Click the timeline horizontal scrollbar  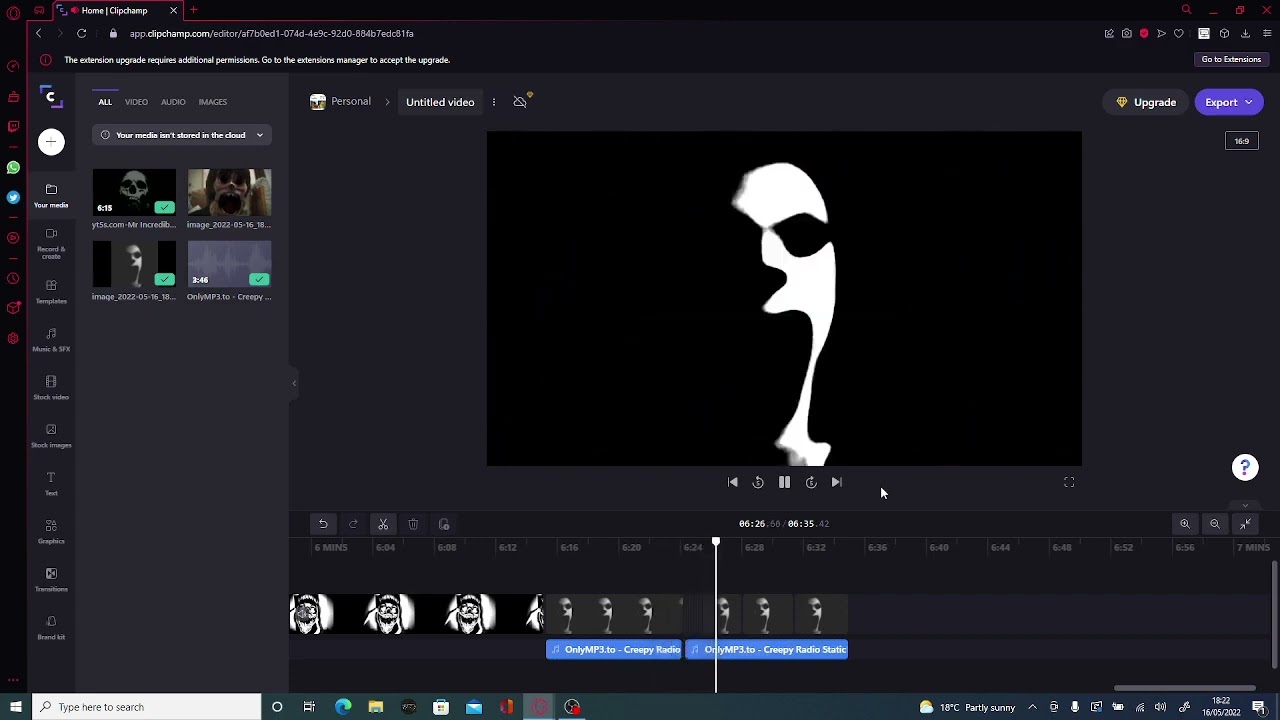pos(1184,688)
